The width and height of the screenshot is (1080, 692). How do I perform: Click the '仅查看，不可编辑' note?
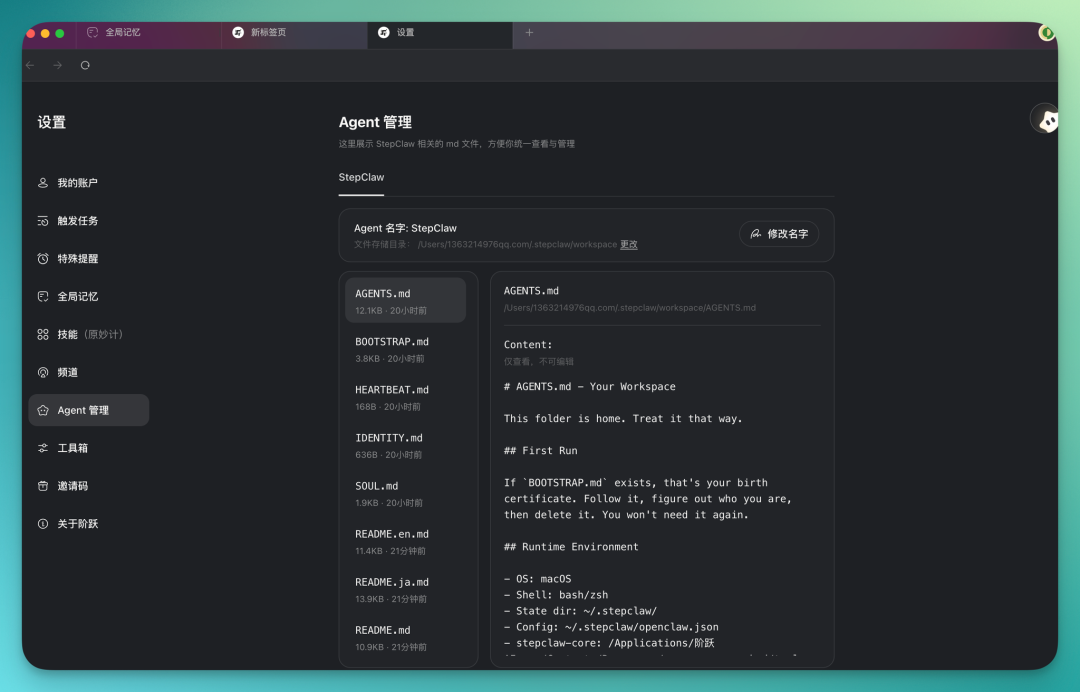click(x=539, y=361)
